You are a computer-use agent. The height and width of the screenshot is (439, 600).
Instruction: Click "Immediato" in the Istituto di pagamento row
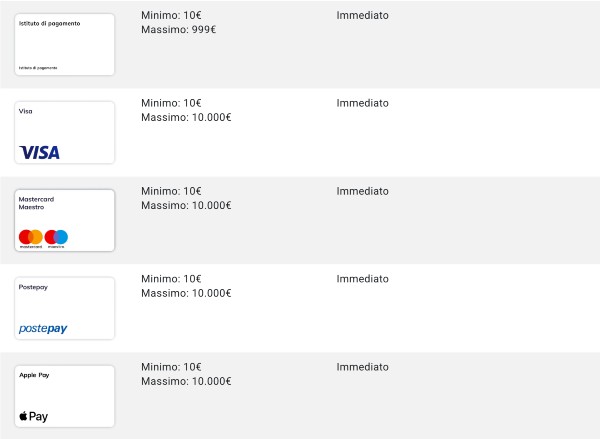363,16
